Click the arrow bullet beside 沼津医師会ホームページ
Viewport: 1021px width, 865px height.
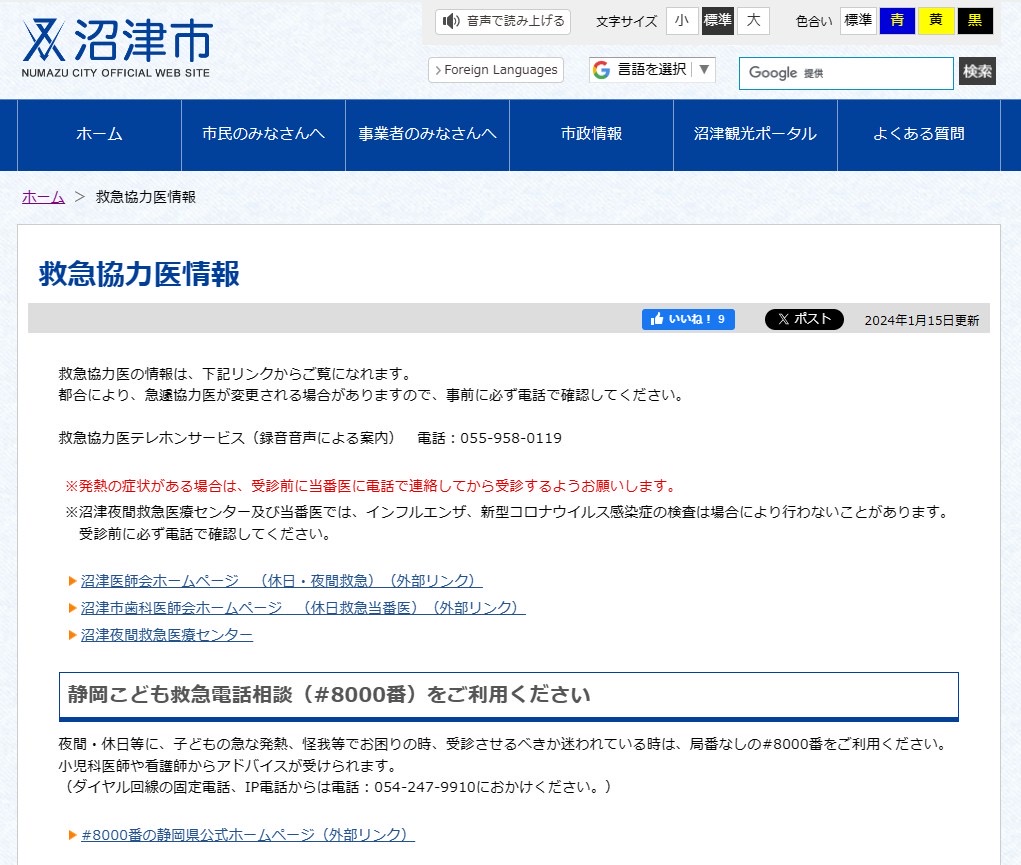pos(73,580)
